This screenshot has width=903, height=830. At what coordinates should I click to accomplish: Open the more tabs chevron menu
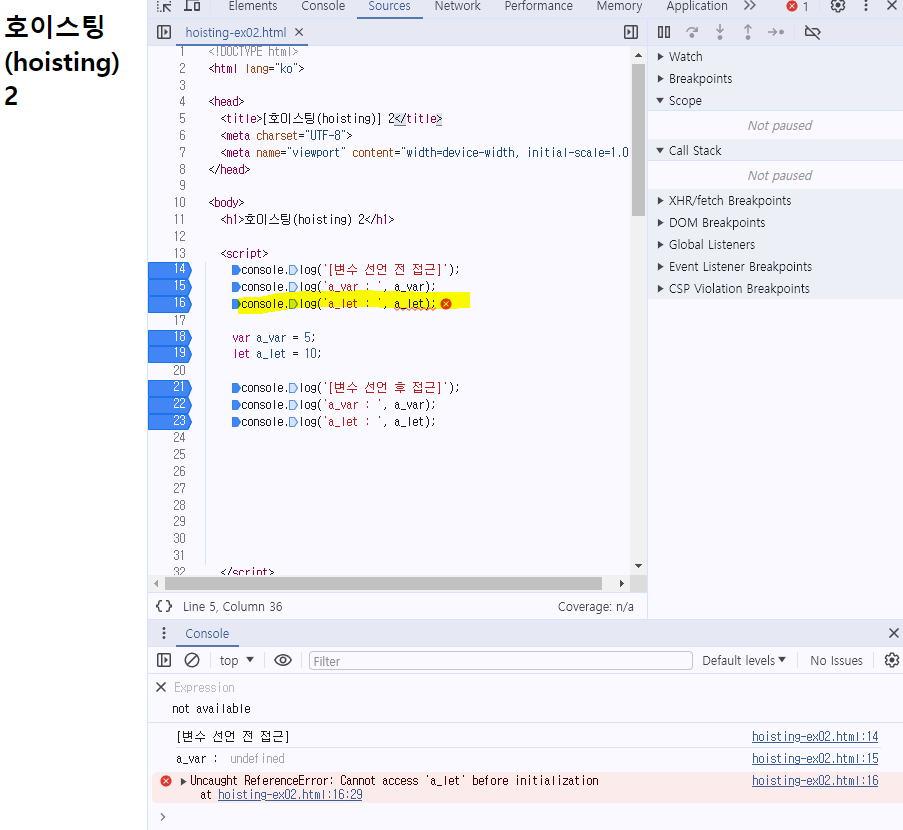tap(749, 6)
